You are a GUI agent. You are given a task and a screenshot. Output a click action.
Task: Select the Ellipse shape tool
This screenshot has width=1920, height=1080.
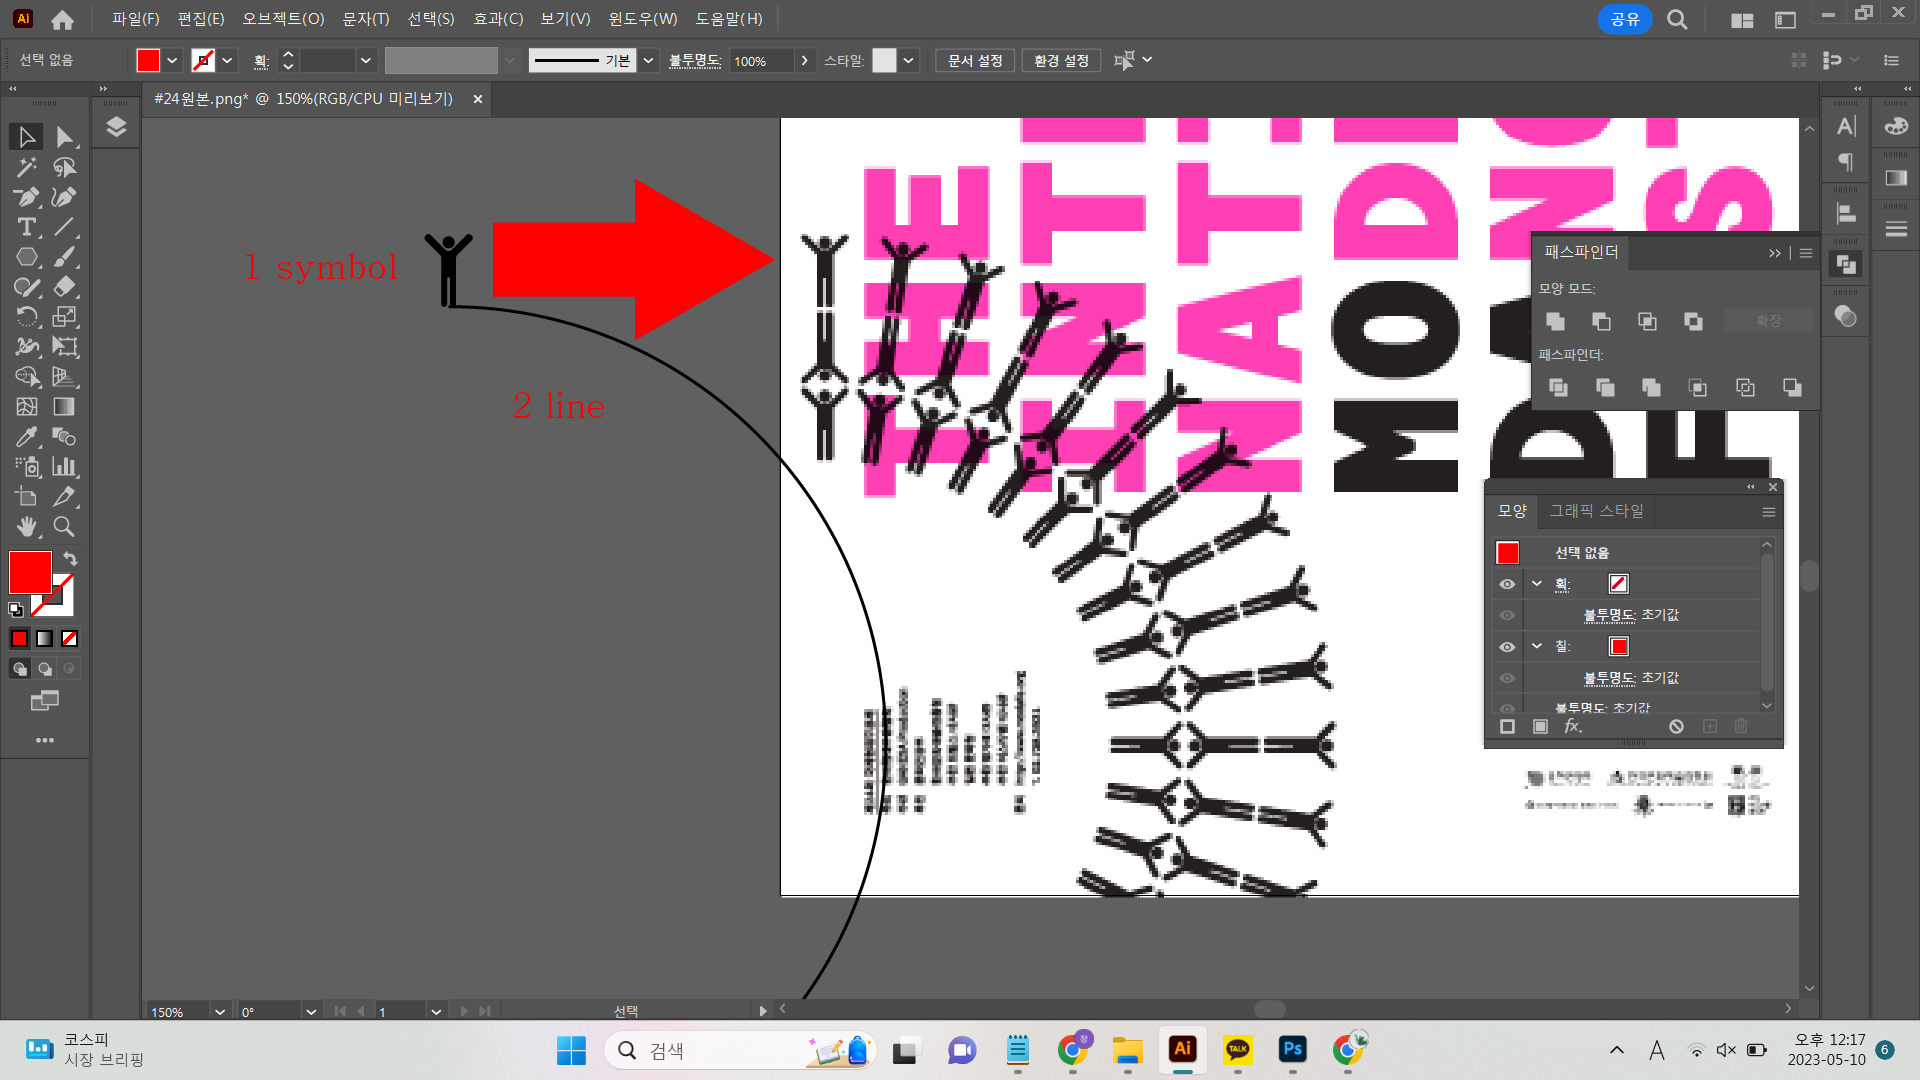click(27, 257)
